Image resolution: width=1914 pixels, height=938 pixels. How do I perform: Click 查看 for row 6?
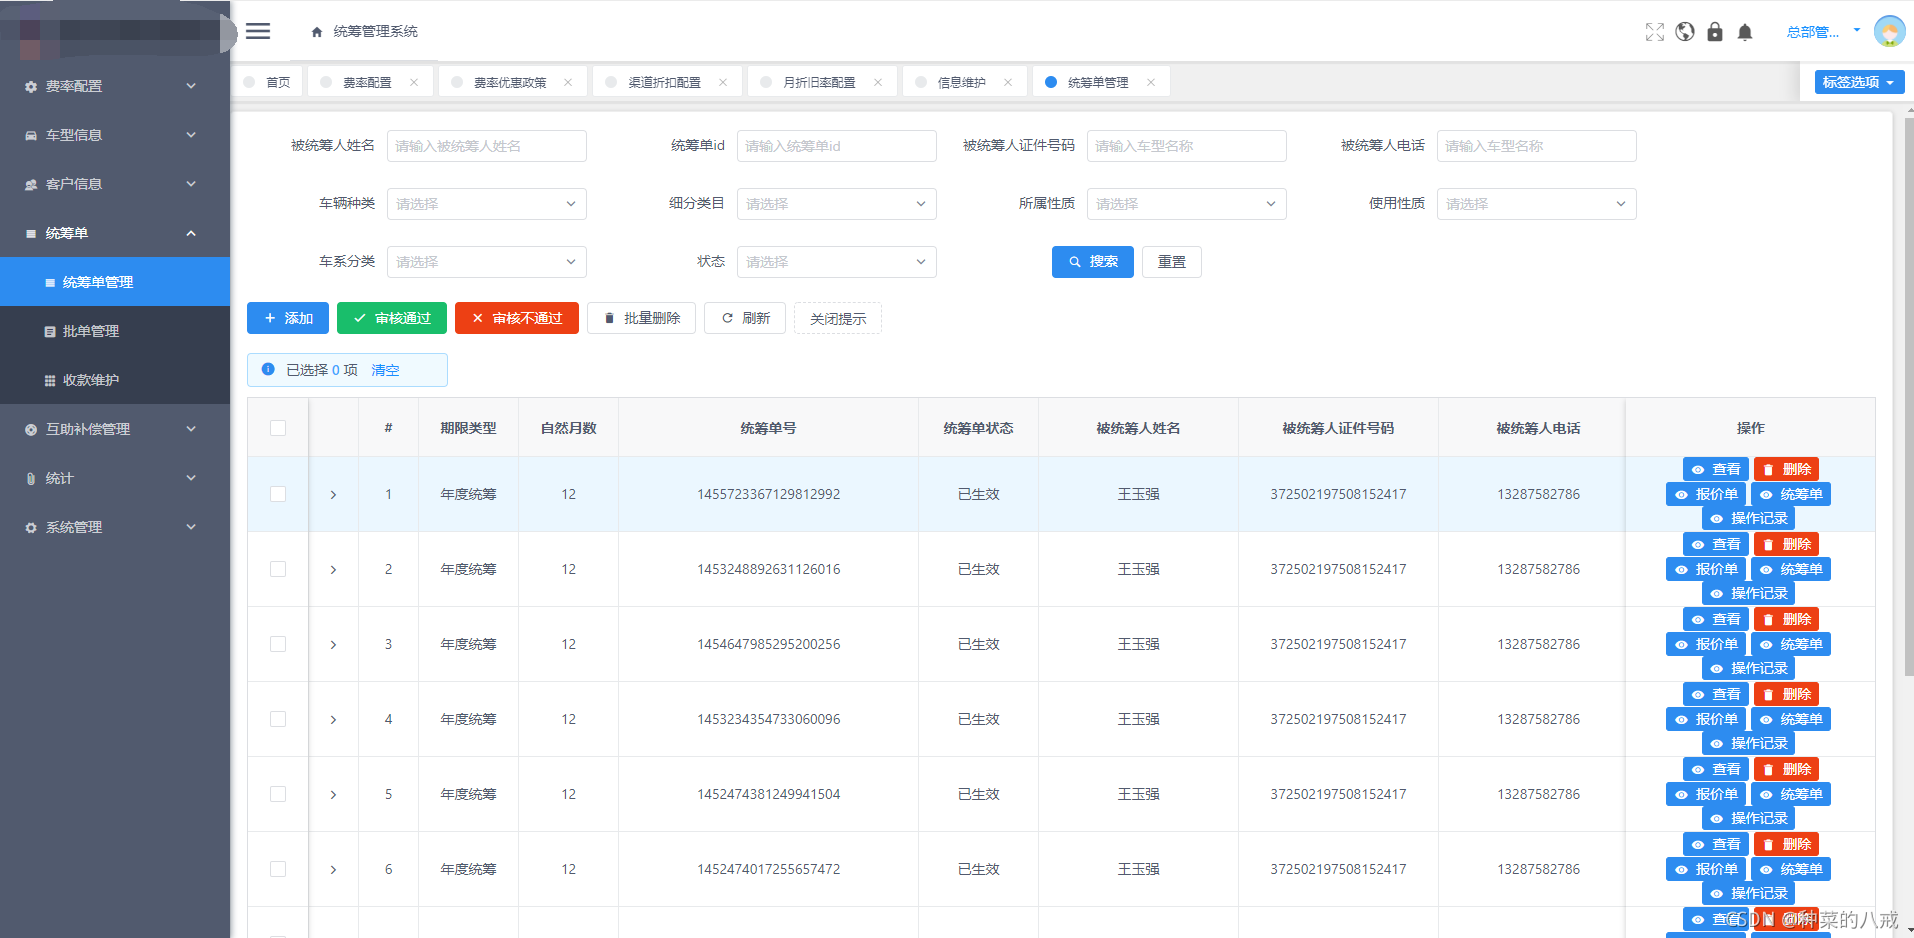point(1716,844)
